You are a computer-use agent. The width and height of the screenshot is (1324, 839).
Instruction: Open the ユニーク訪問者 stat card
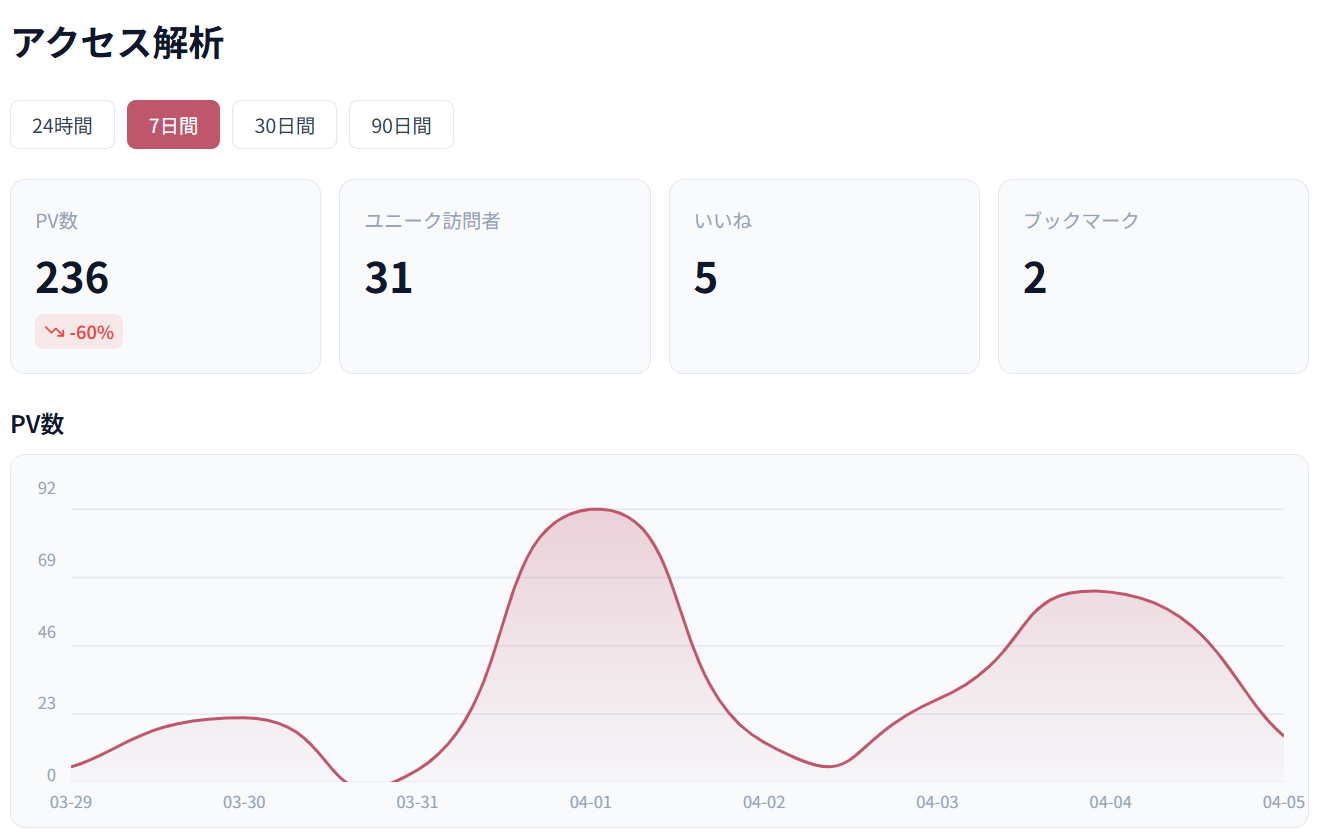[x=494, y=276]
